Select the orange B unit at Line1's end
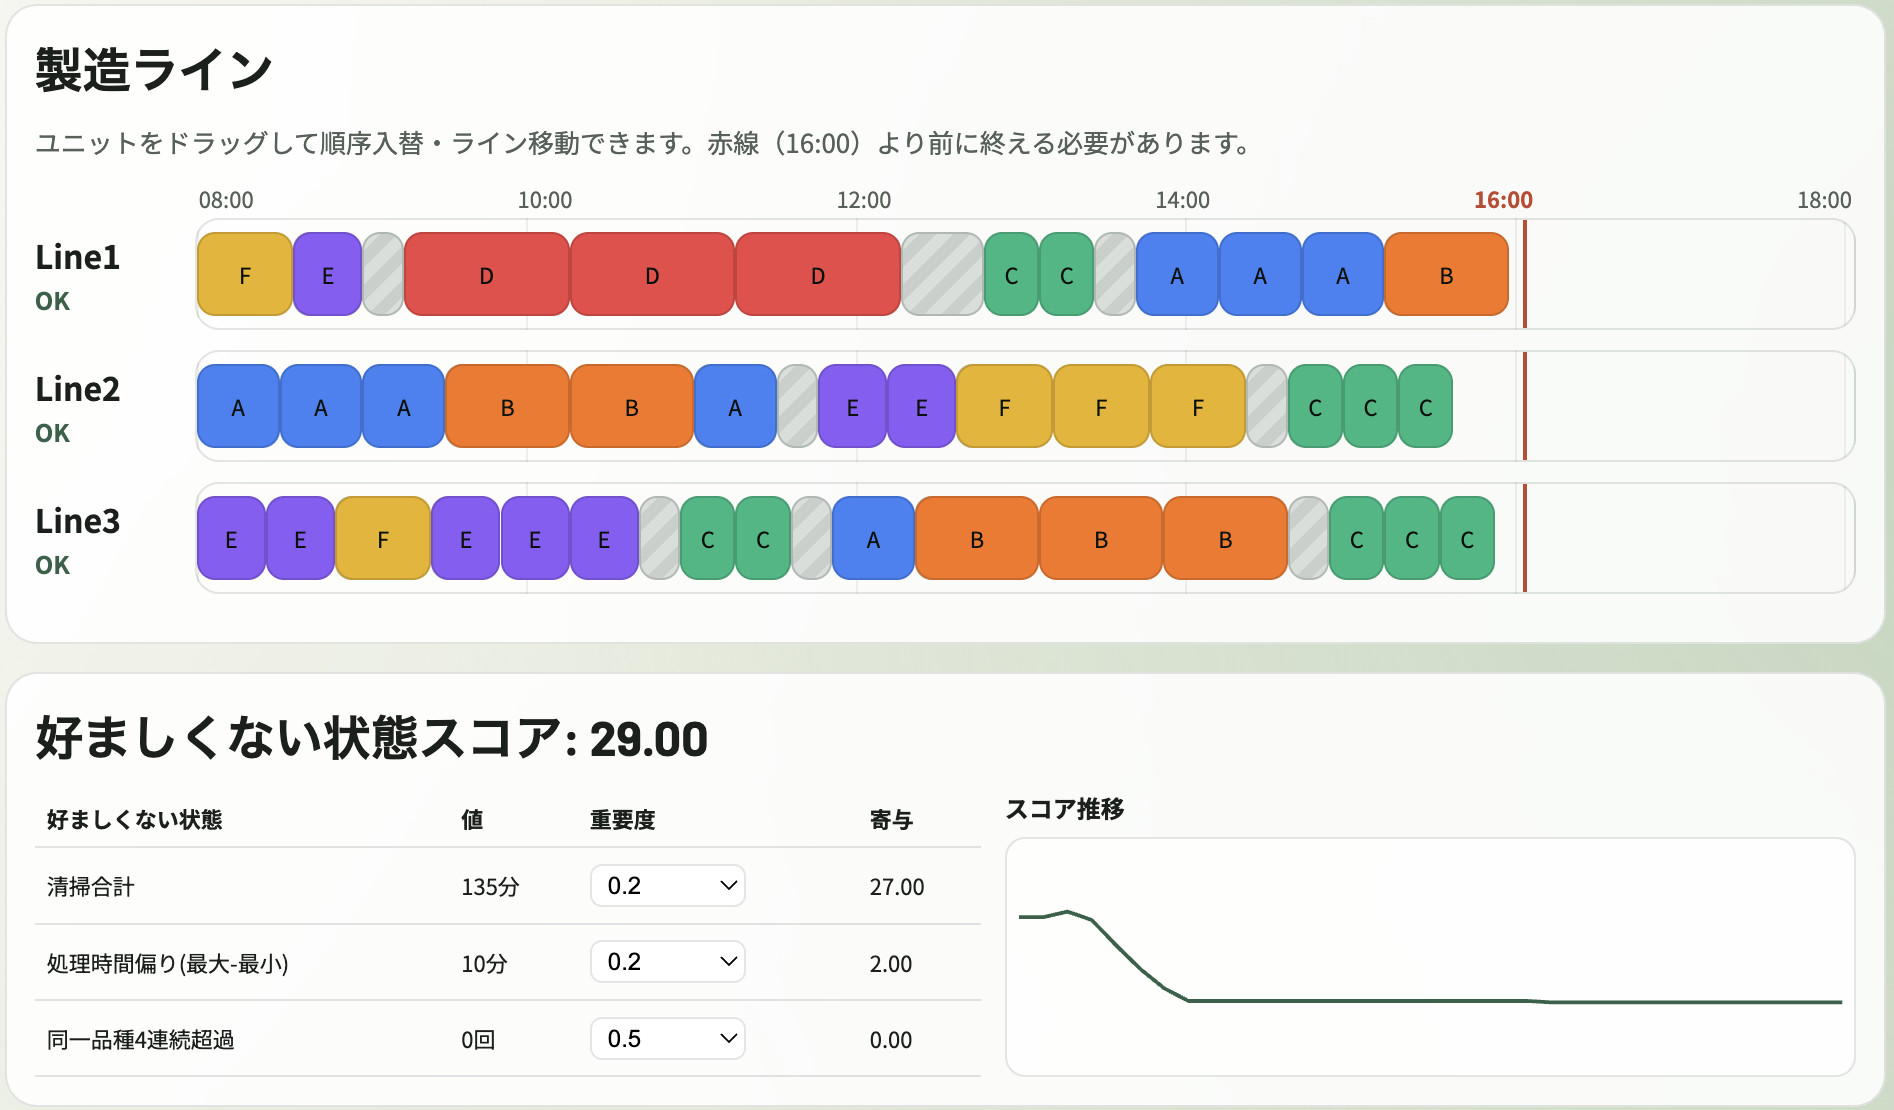 1446,274
